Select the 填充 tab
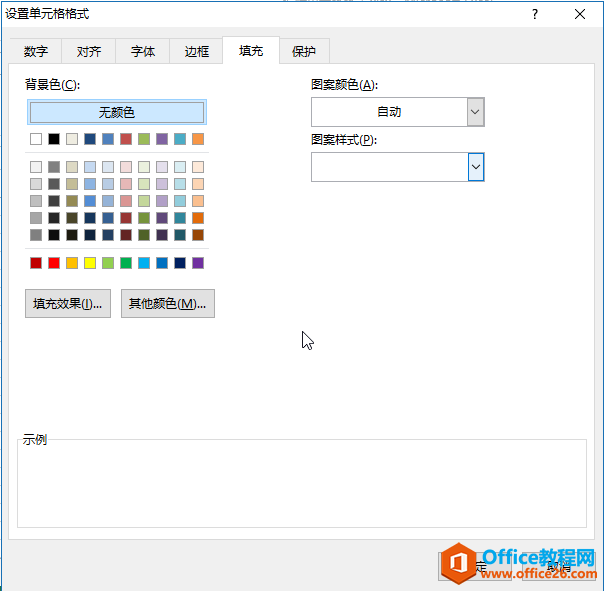The image size is (604, 591). click(x=251, y=50)
